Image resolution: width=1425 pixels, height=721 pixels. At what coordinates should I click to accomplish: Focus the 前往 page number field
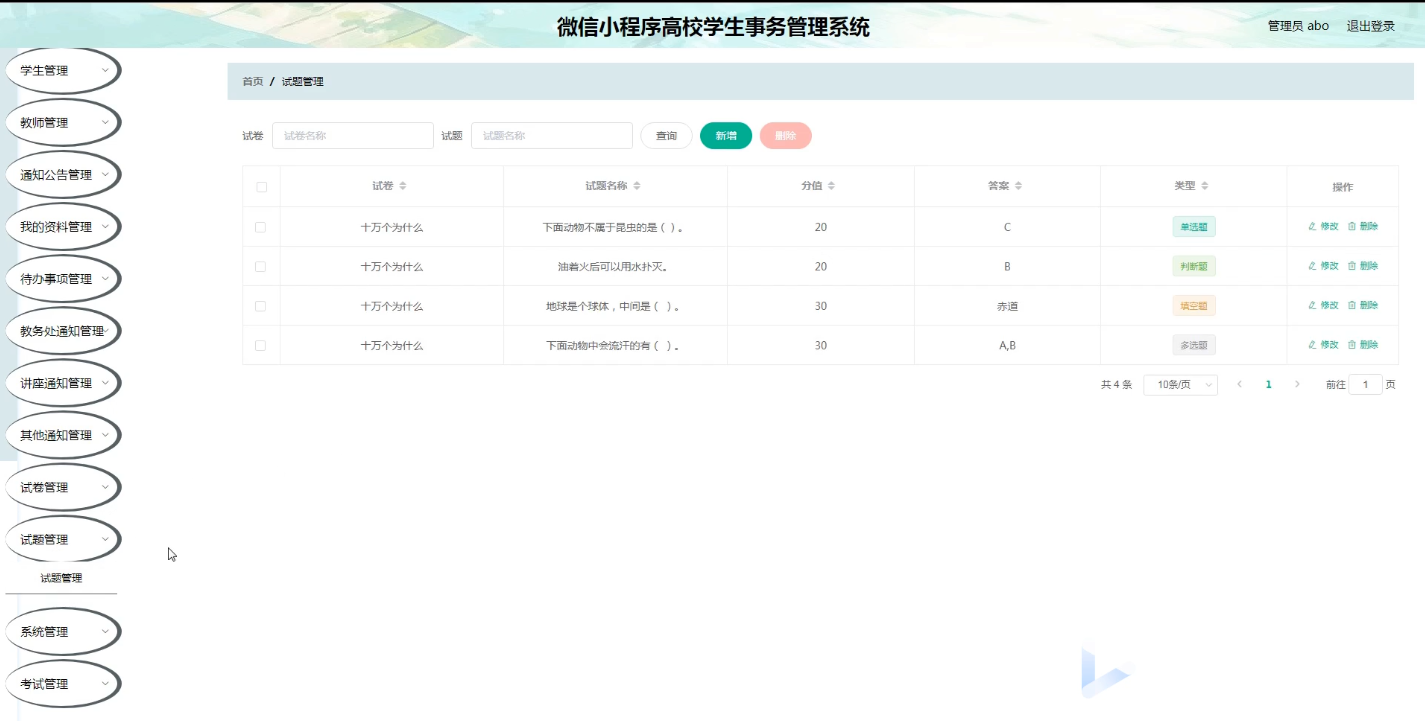(1365, 385)
